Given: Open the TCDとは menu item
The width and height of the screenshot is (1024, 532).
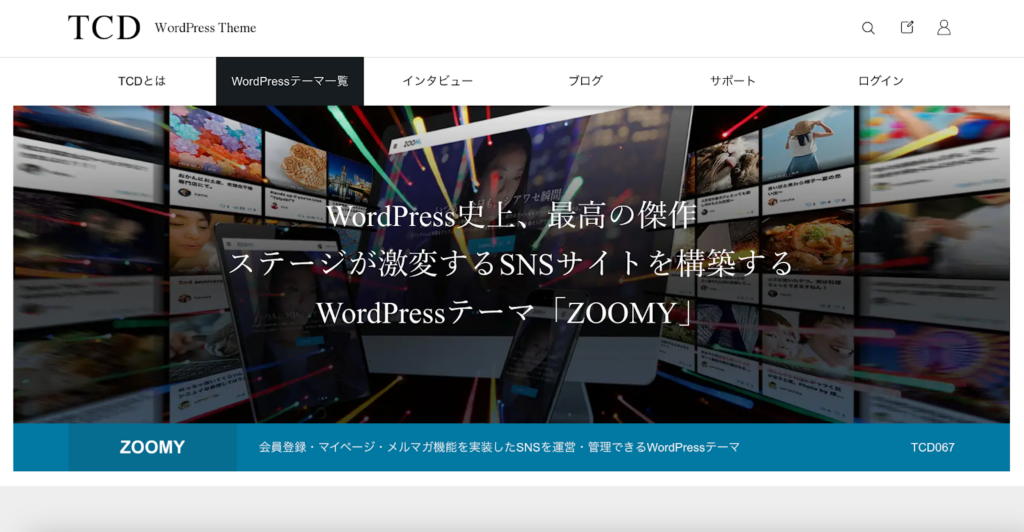Looking at the screenshot, I should (x=142, y=81).
